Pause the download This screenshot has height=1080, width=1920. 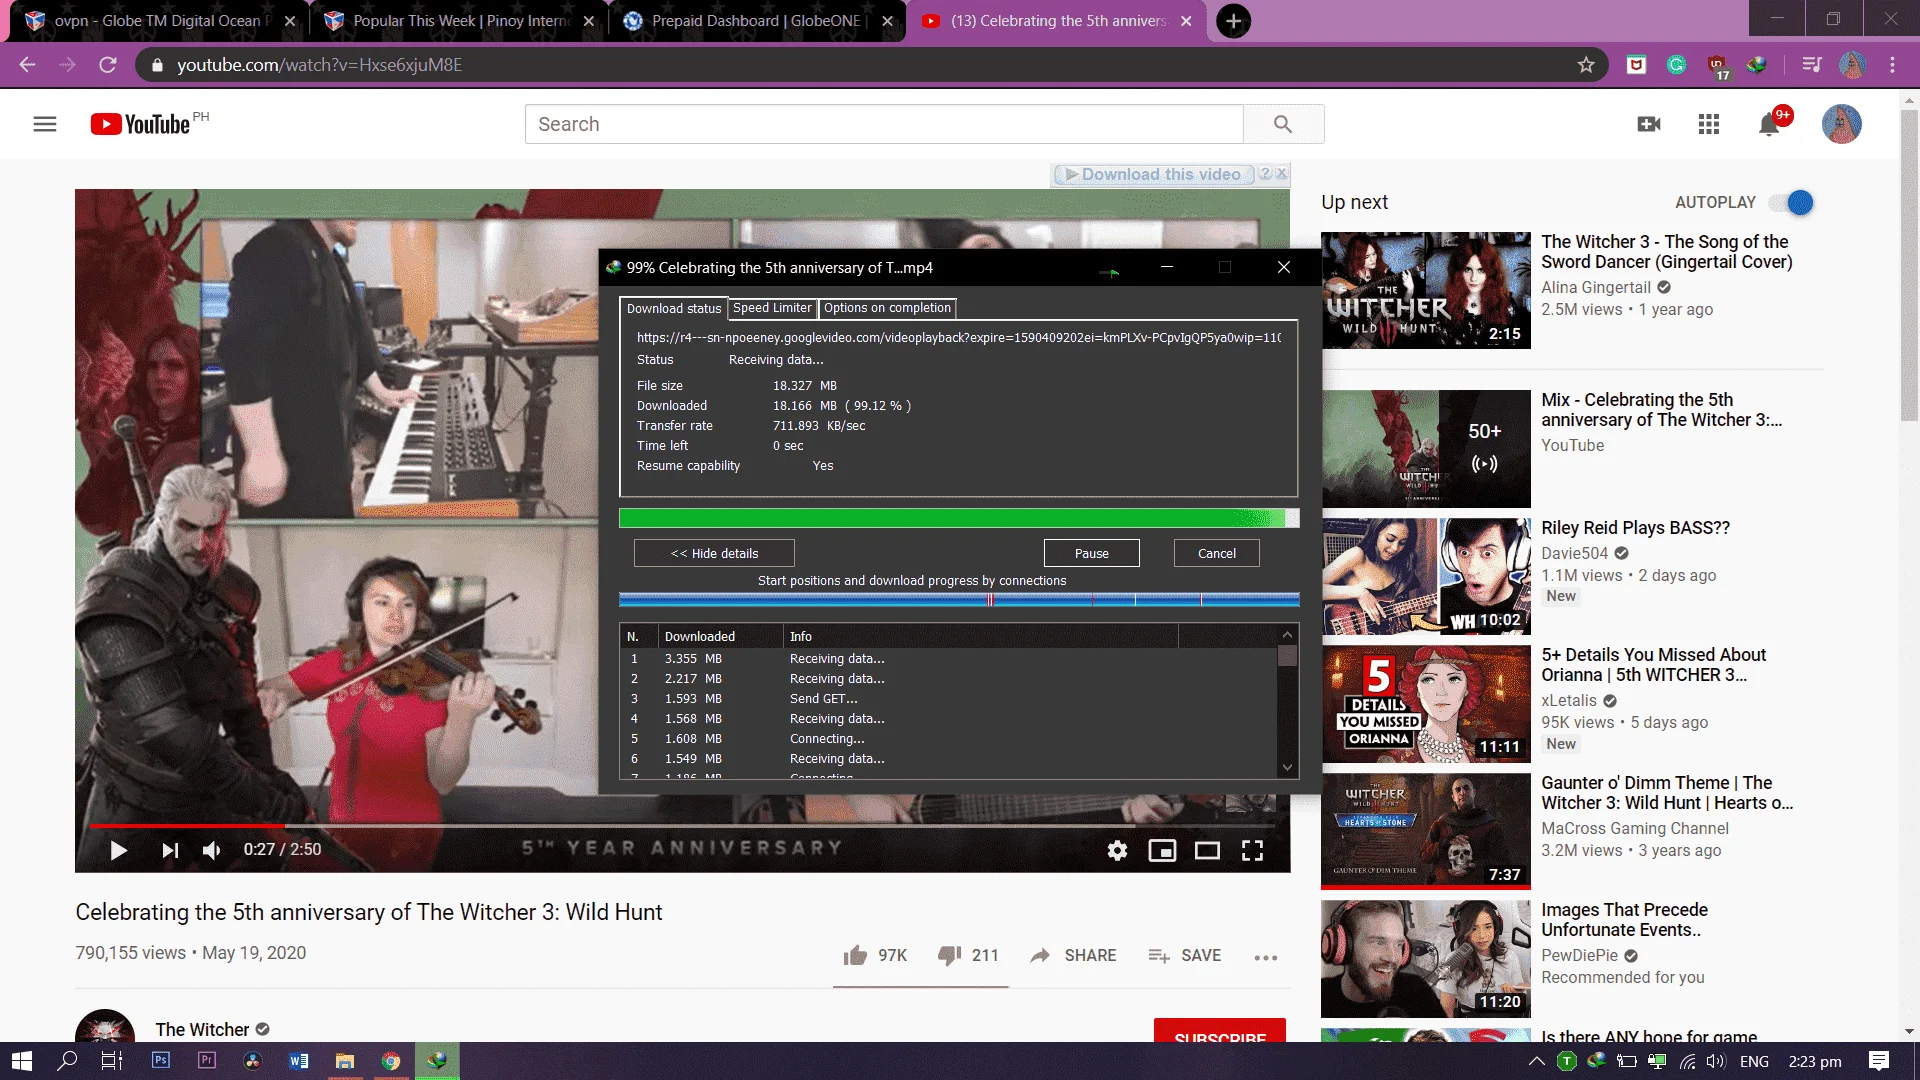click(x=1091, y=553)
